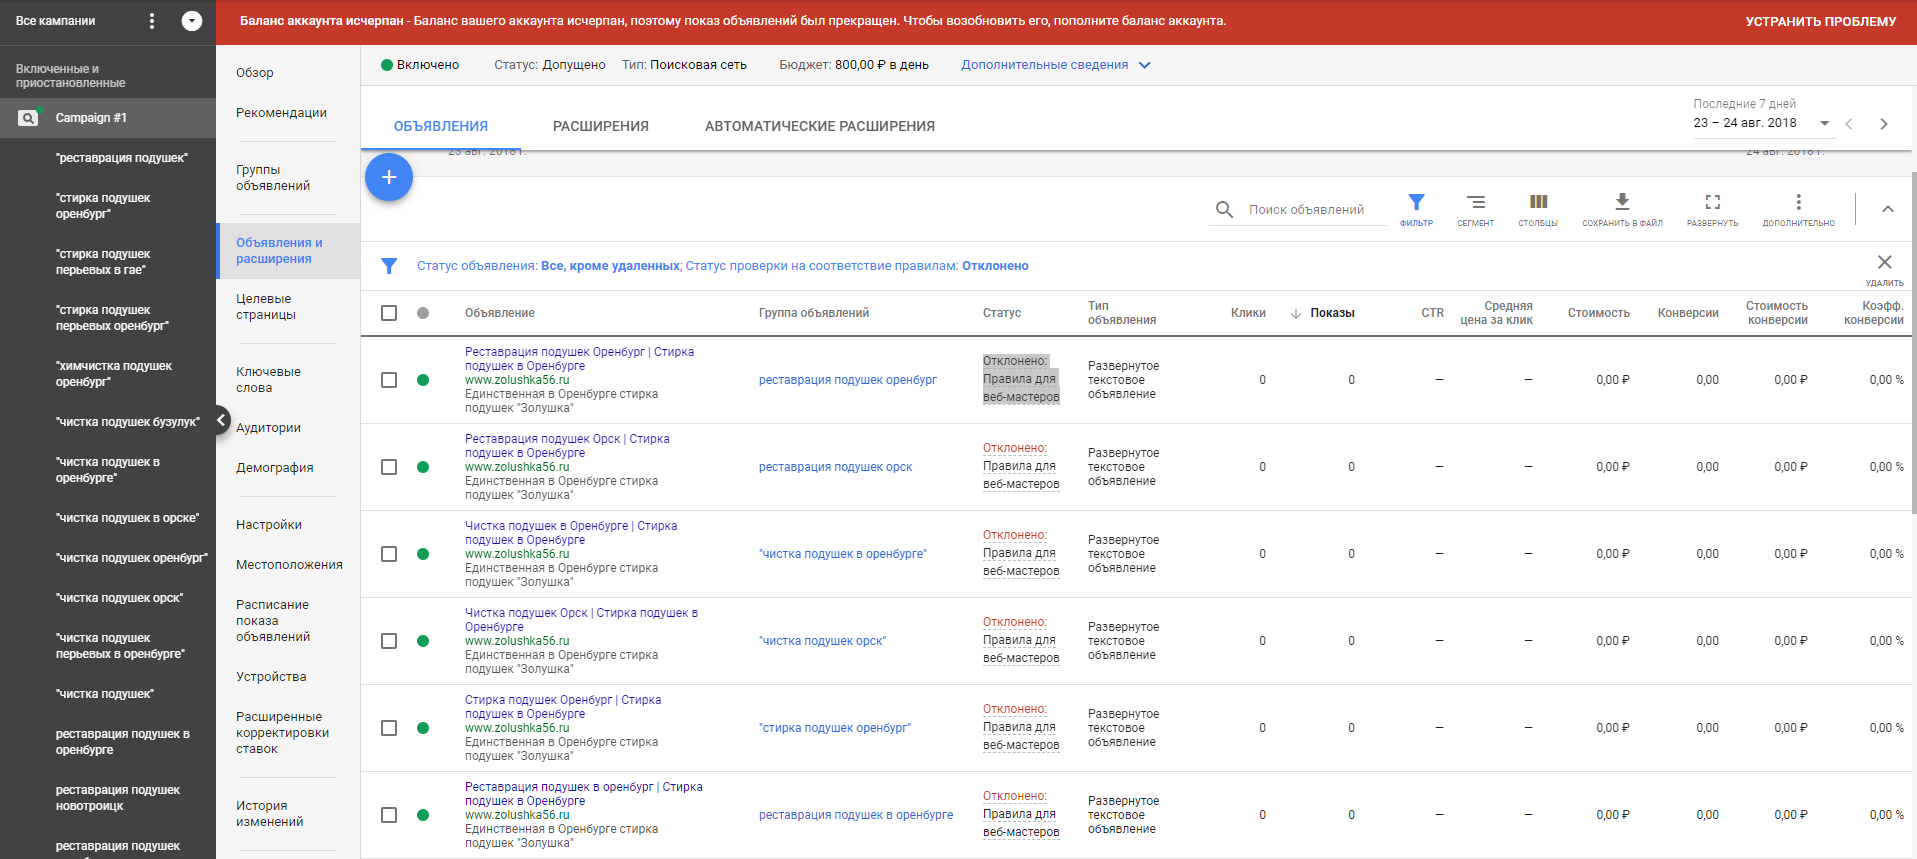Open Ключевые слова in side menu

268,380
